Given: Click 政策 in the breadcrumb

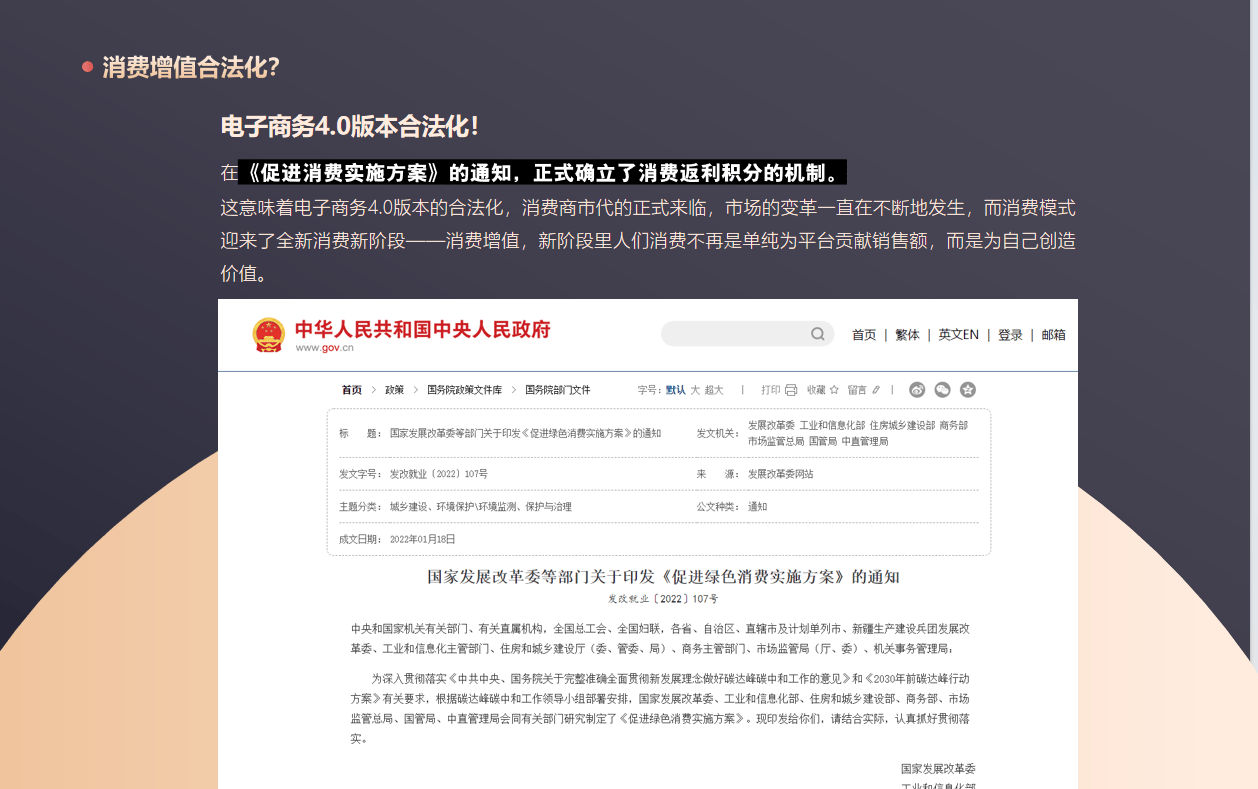Looking at the screenshot, I should click(395, 390).
